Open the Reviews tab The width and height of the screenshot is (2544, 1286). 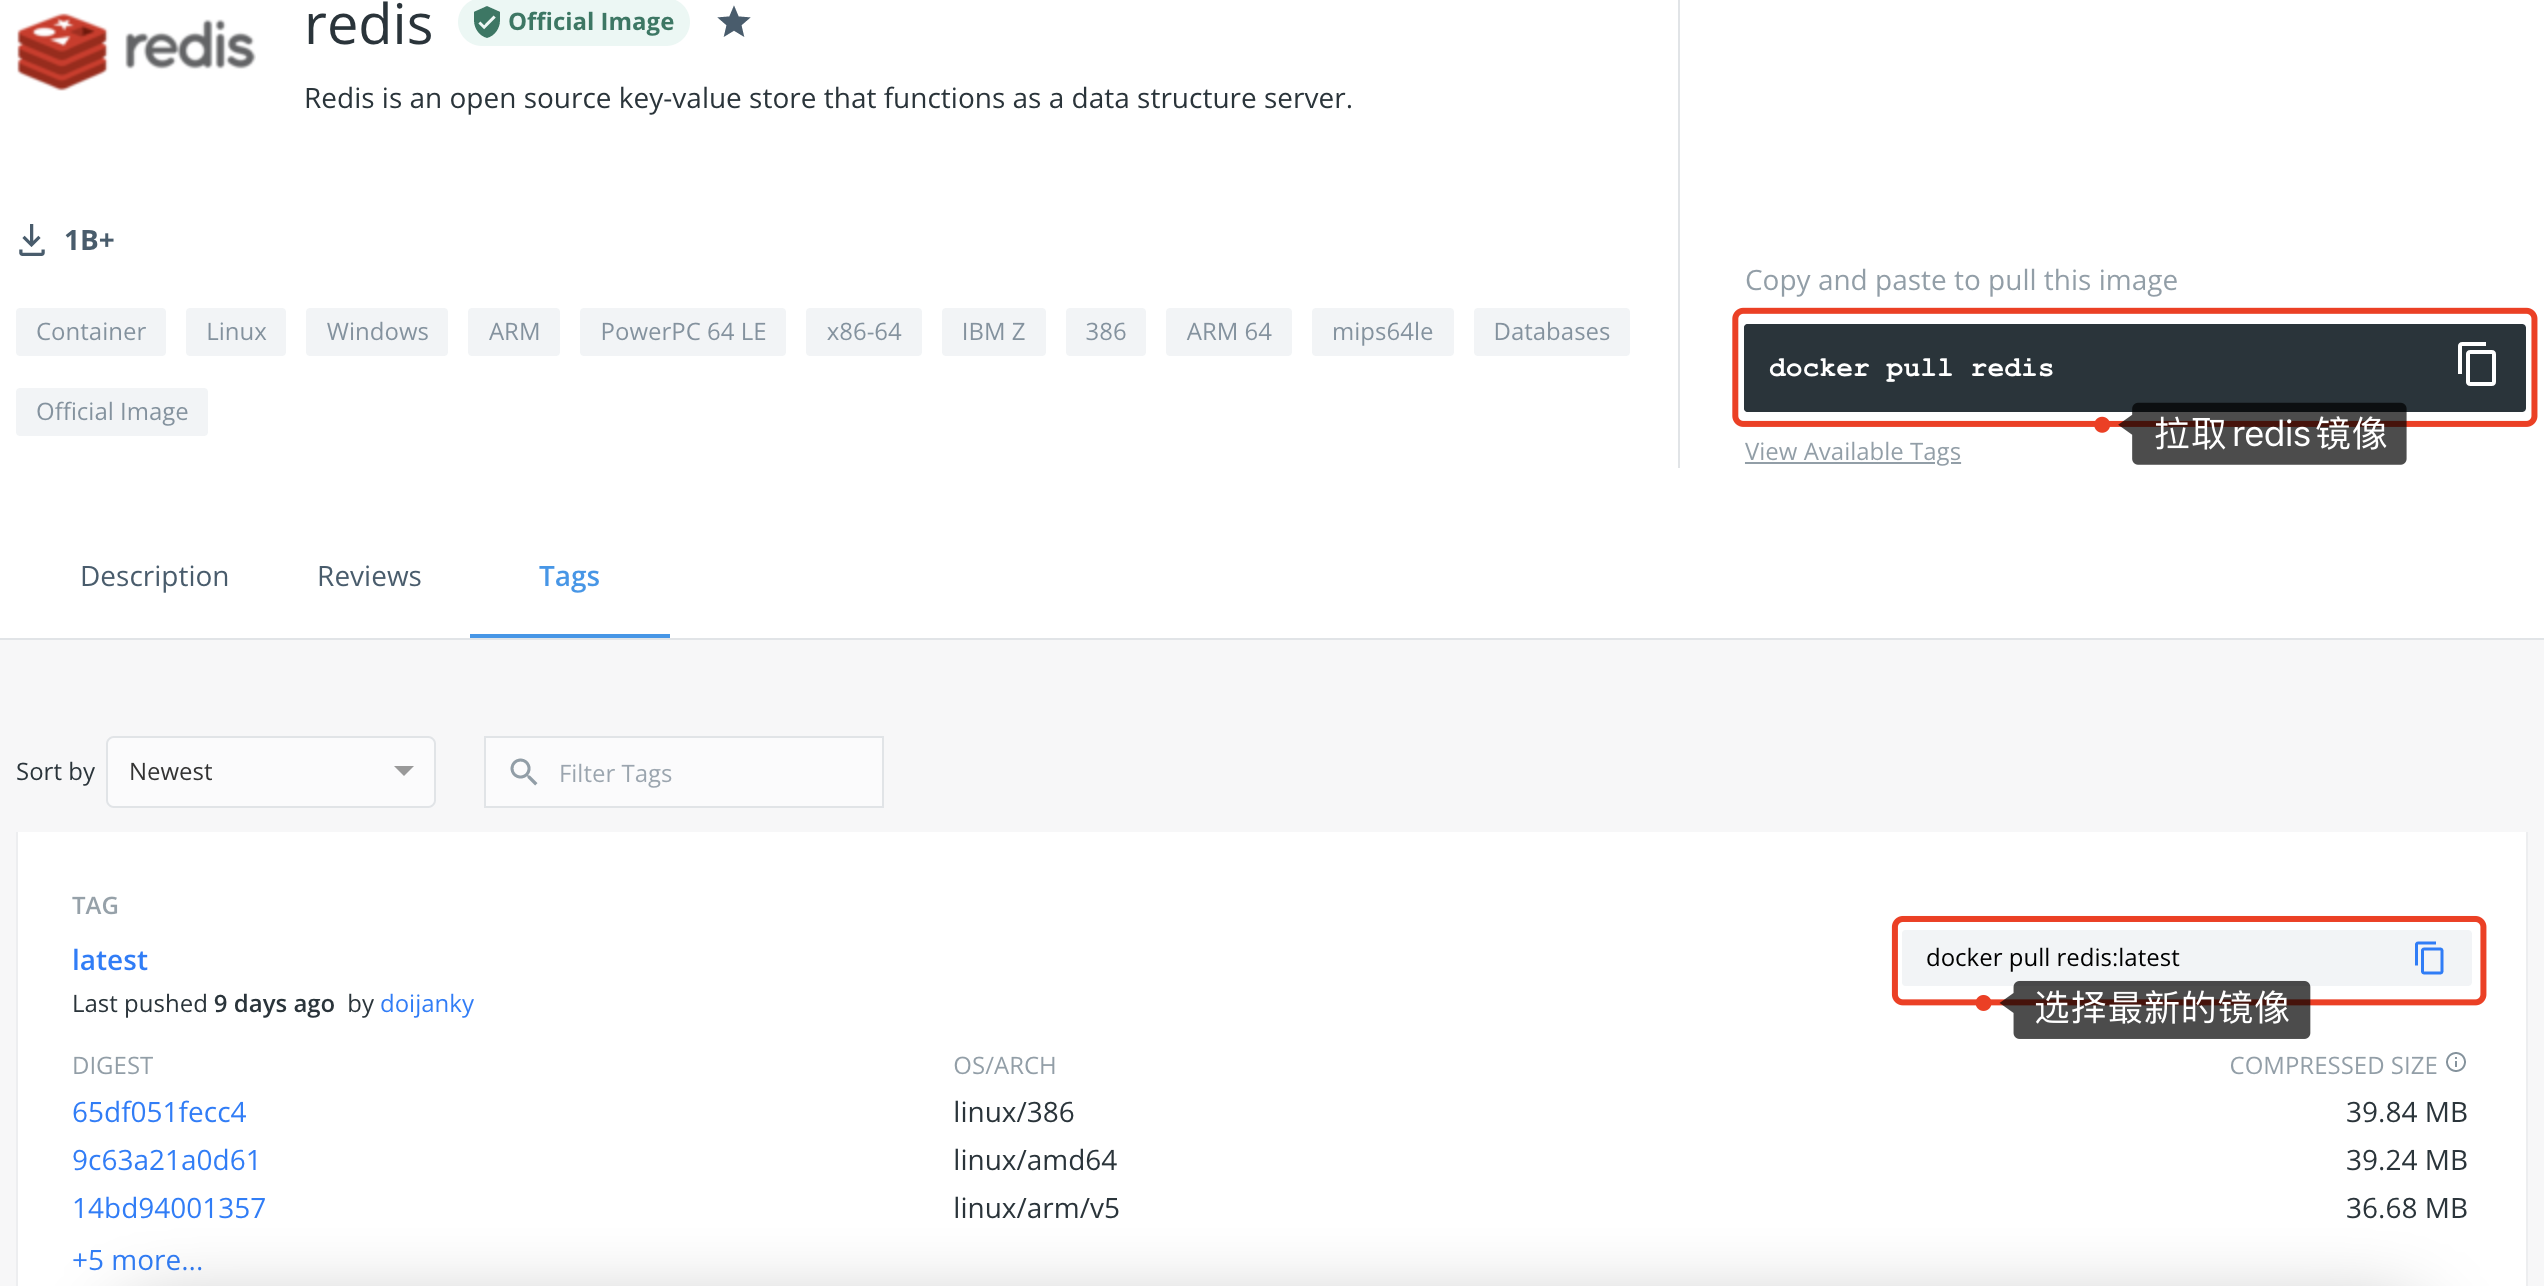coord(369,577)
